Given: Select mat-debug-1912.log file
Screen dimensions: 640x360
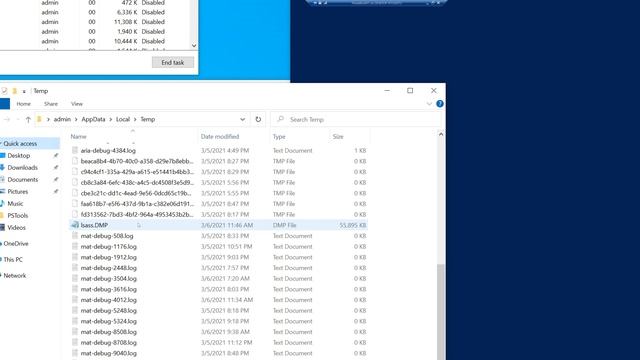Looking at the screenshot, I should [x=218, y=257].
